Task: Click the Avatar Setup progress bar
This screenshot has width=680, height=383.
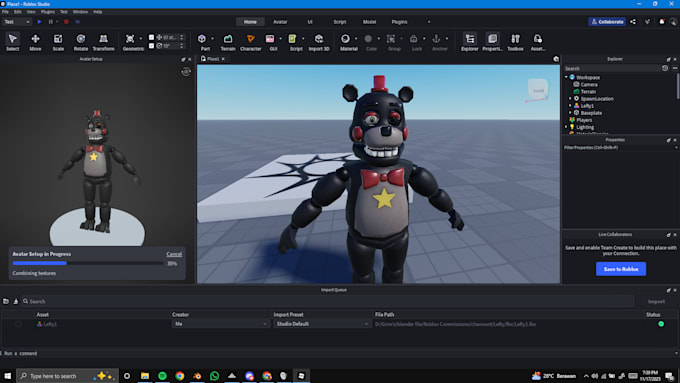Action: 88,263
